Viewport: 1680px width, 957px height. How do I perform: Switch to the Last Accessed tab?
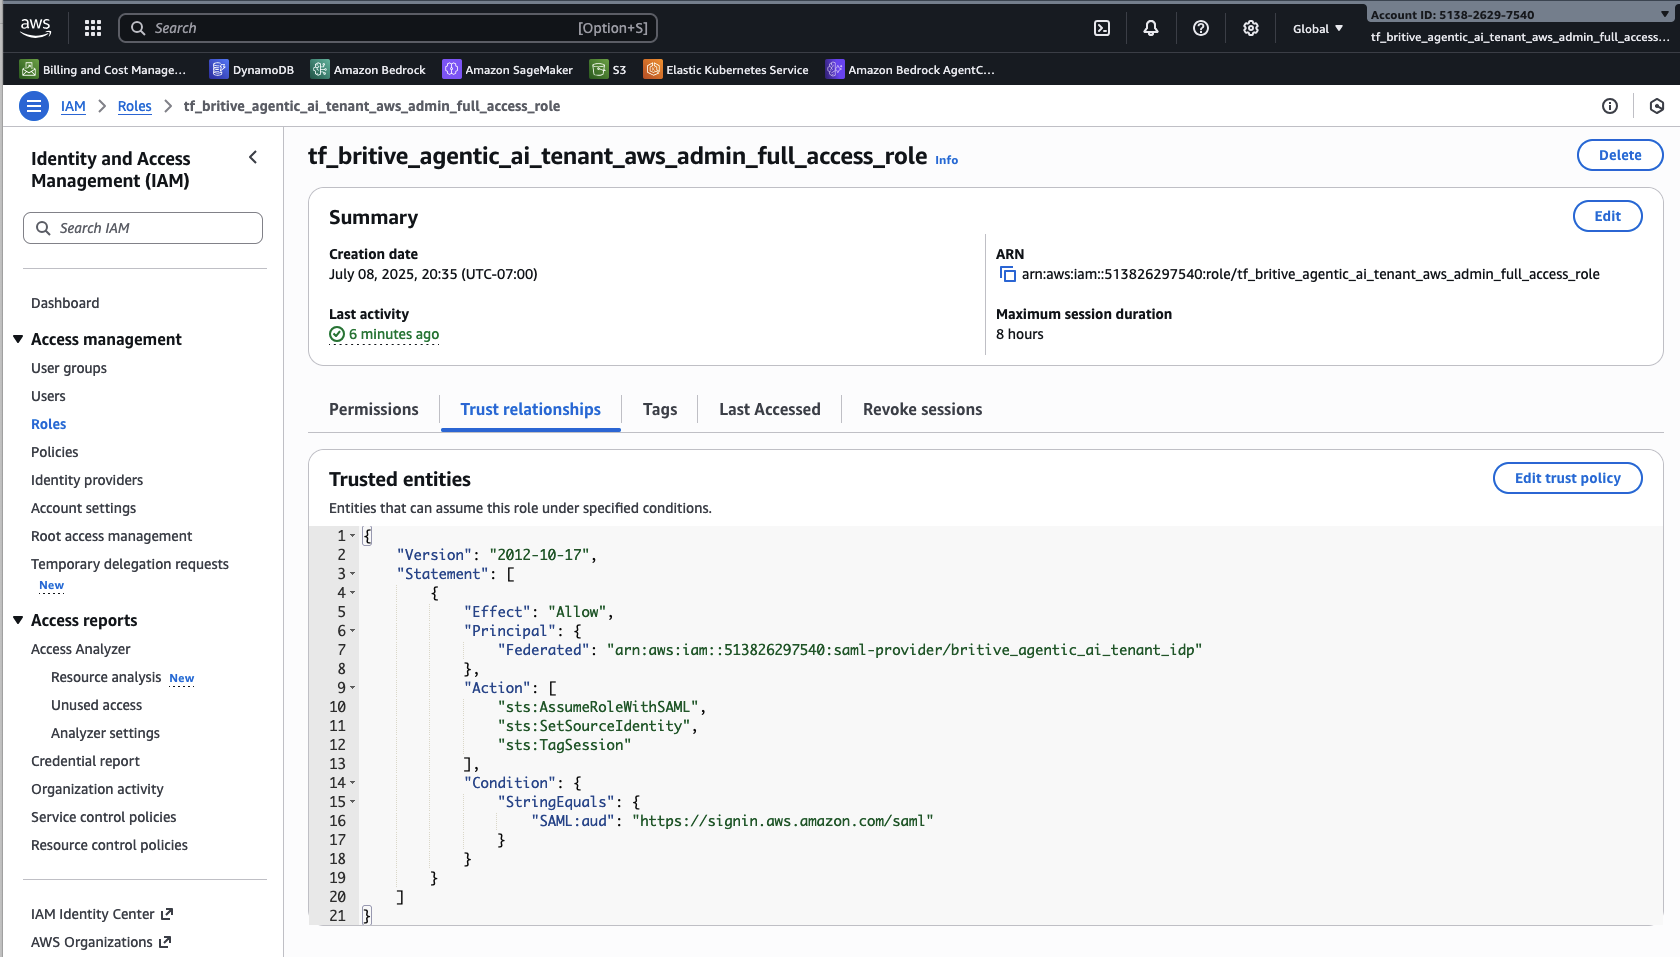[769, 410]
